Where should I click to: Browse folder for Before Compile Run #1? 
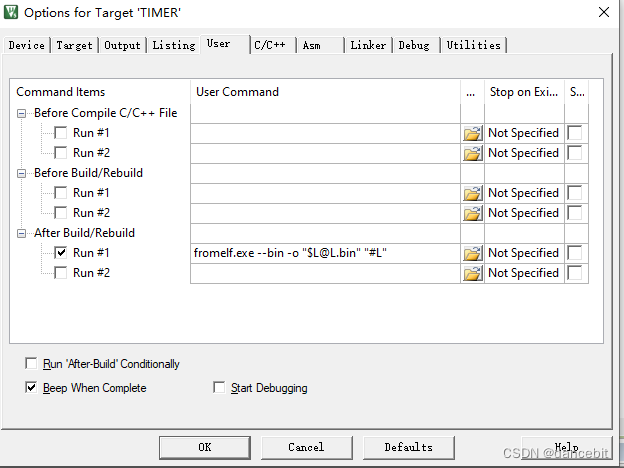point(472,133)
